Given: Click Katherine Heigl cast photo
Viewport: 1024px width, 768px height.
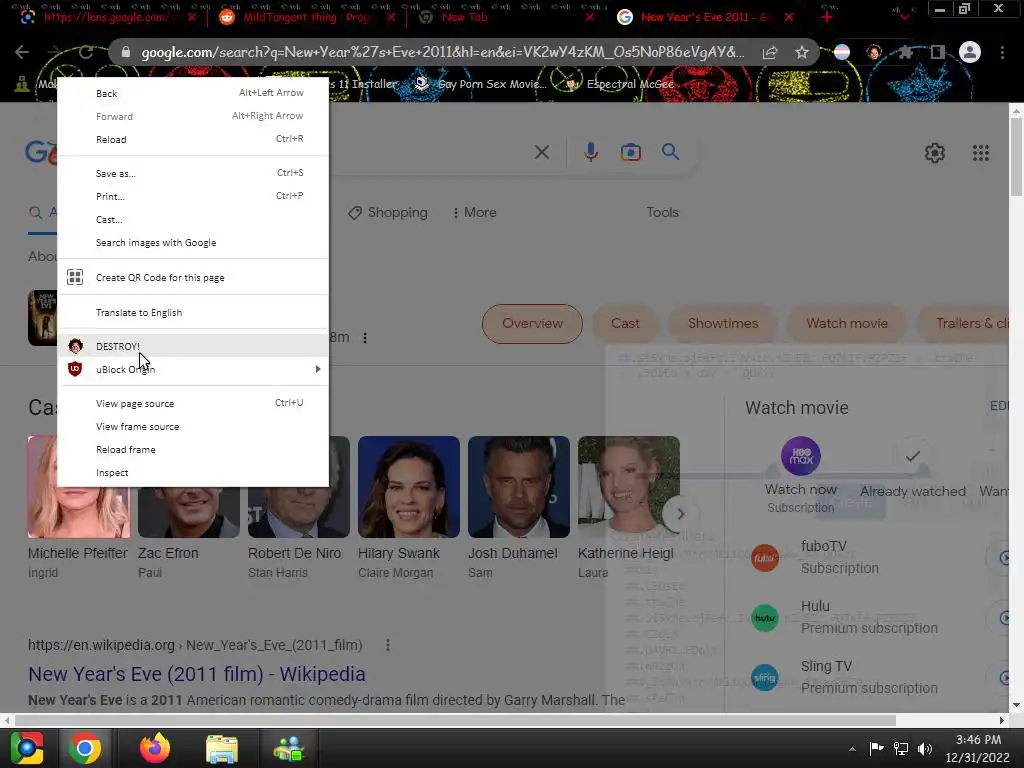Looking at the screenshot, I should coord(628,487).
